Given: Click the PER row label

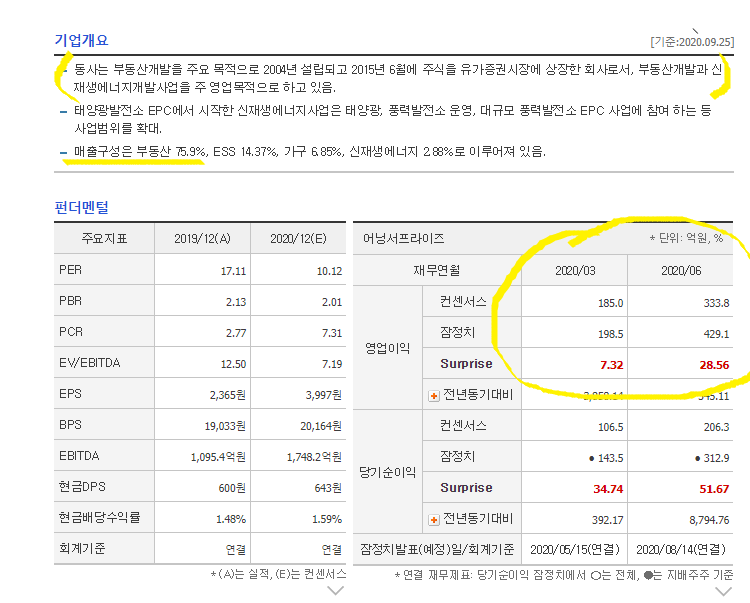Looking at the screenshot, I should coord(70,270).
